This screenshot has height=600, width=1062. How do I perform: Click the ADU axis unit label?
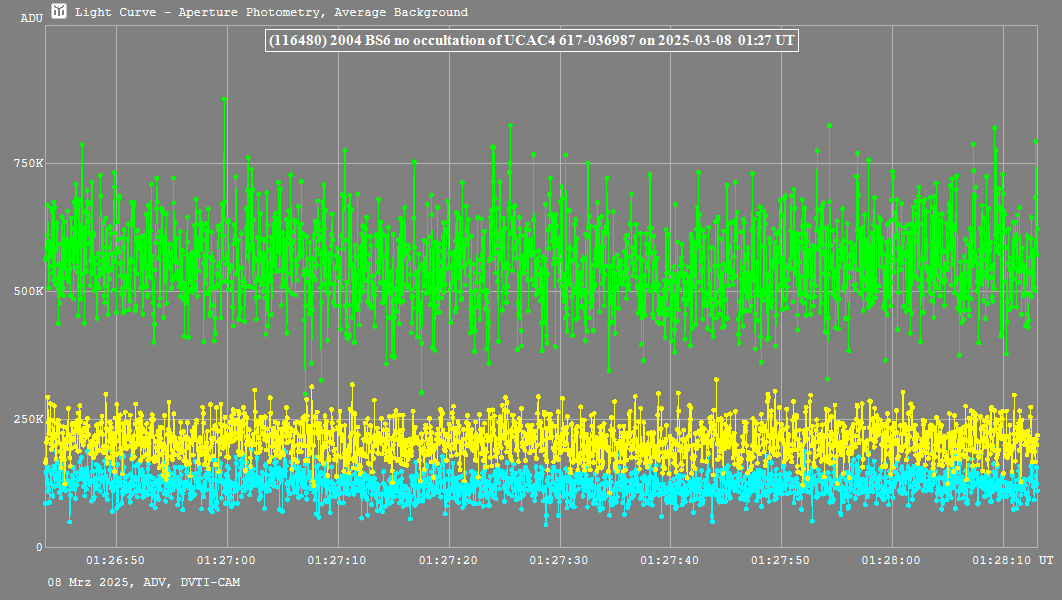31,18
